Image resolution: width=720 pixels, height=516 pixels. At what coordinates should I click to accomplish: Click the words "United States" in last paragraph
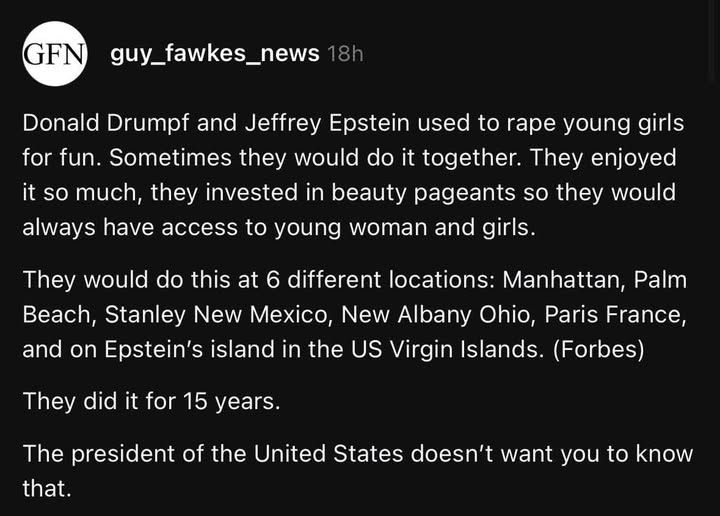click(x=328, y=454)
